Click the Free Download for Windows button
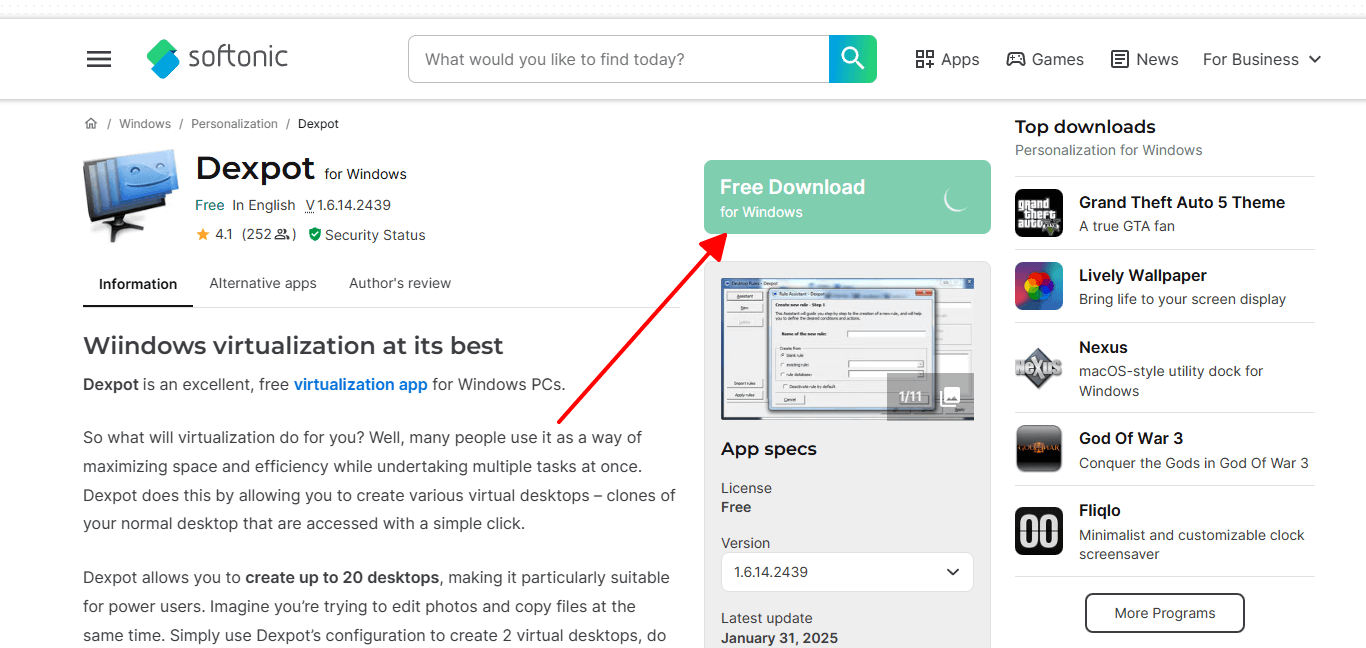Image resolution: width=1366 pixels, height=648 pixels. pyautogui.click(x=847, y=197)
